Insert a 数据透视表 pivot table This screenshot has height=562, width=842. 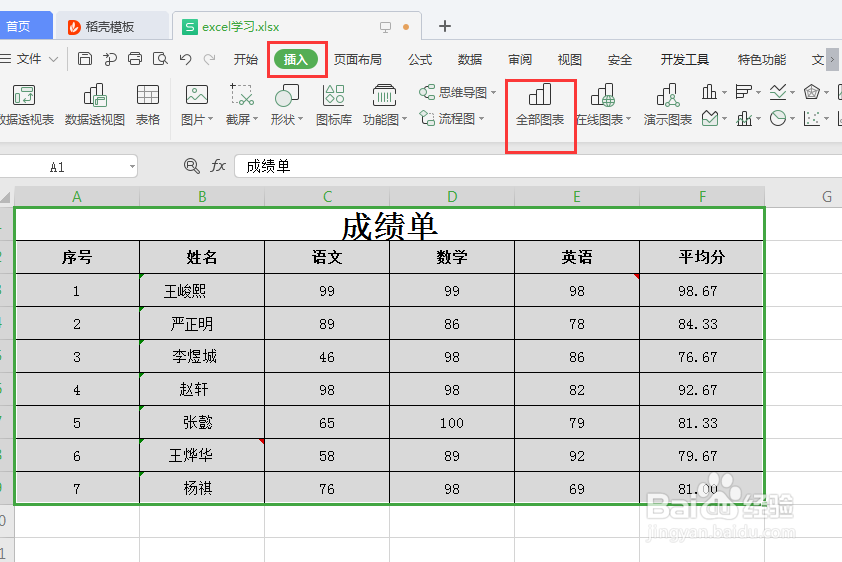click(x=25, y=105)
